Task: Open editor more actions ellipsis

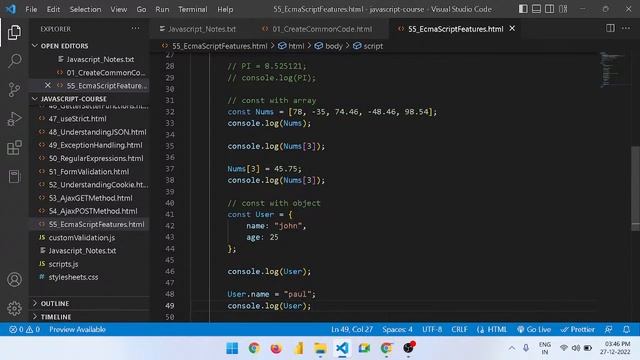Action: point(626,28)
